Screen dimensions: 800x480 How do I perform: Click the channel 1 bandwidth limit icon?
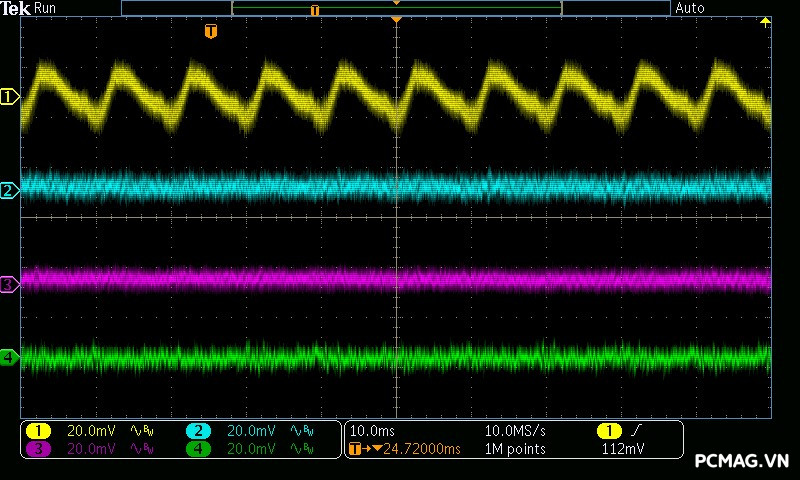[x=141, y=431]
